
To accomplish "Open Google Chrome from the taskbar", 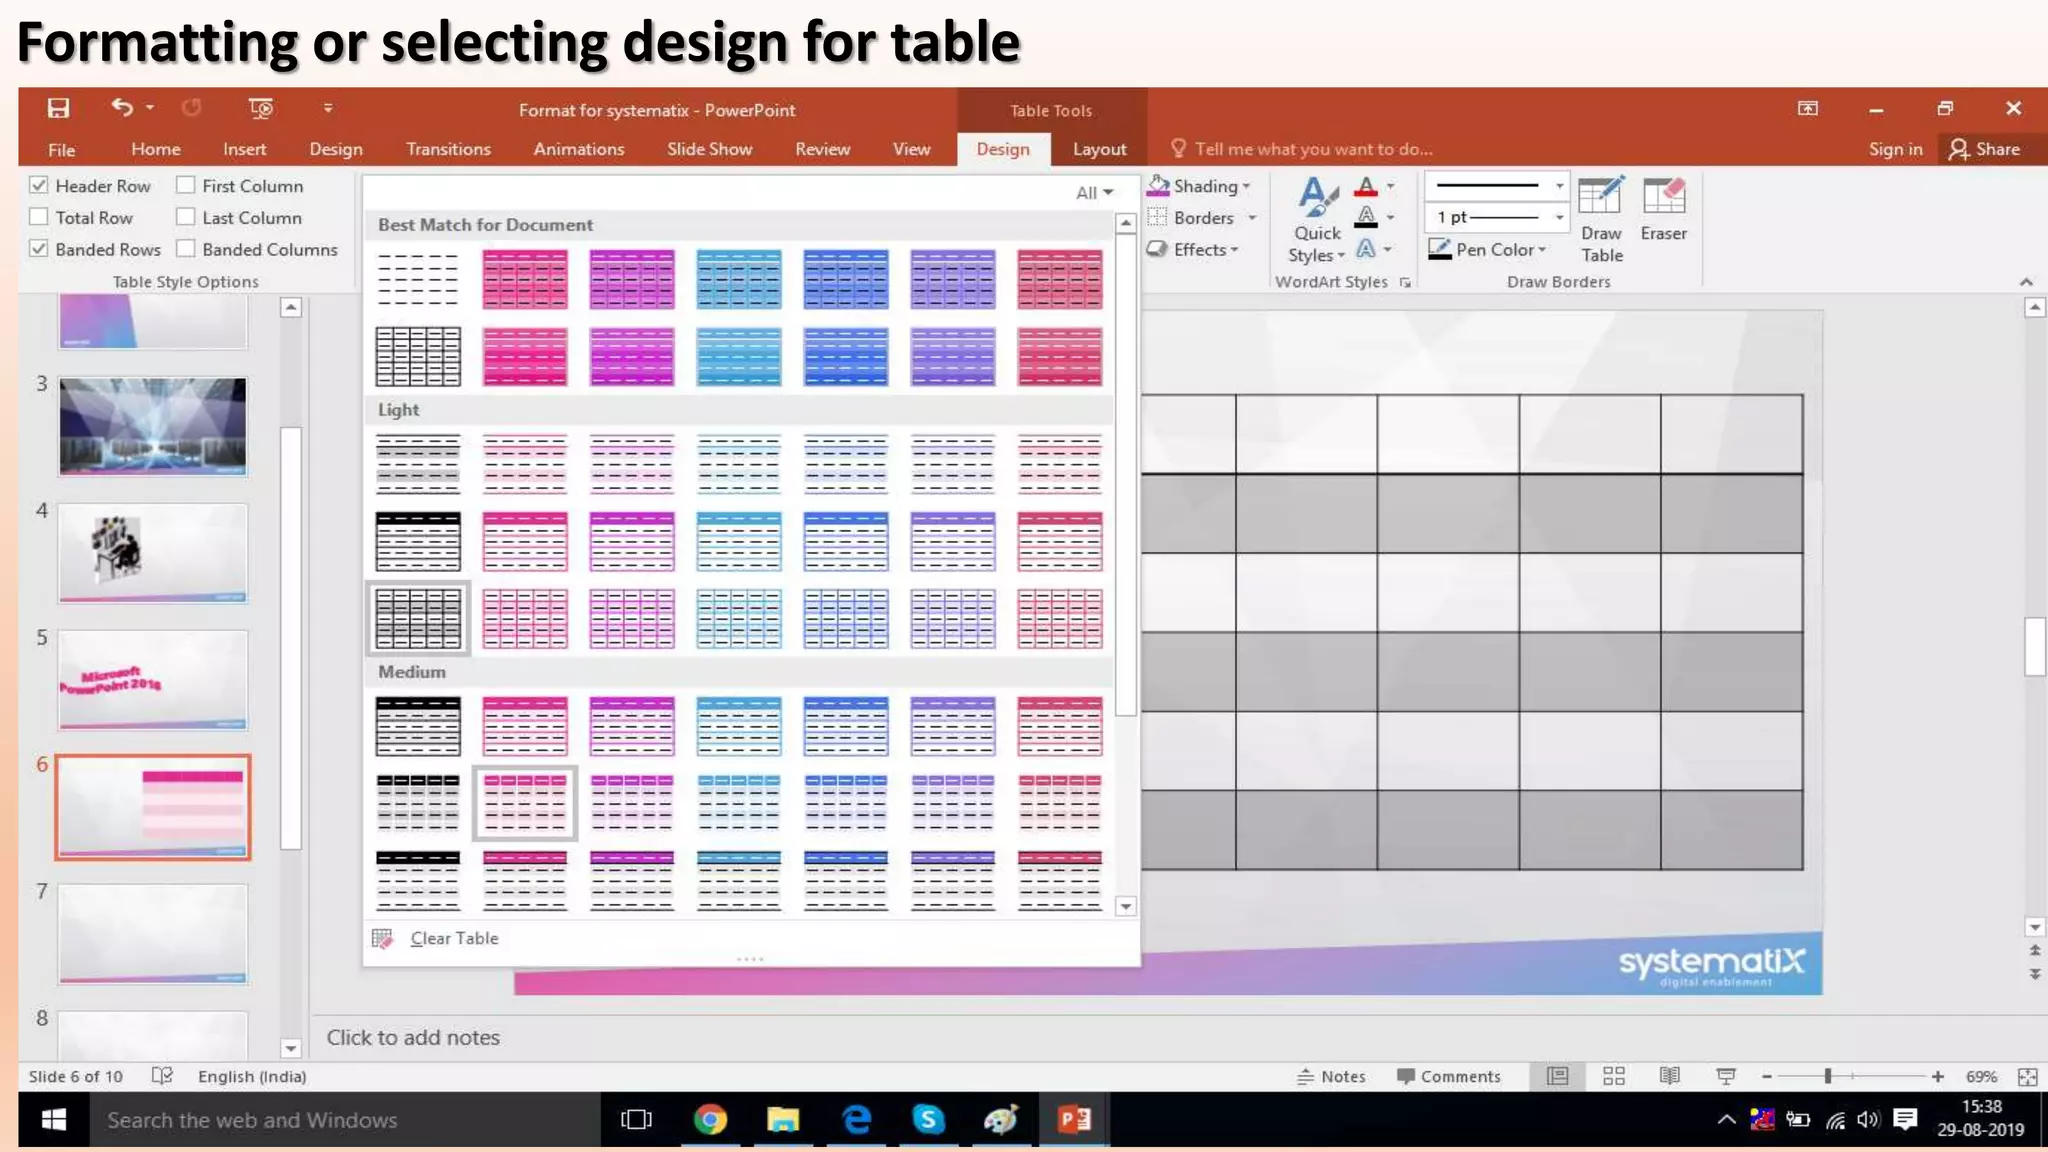I will 710,1119.
